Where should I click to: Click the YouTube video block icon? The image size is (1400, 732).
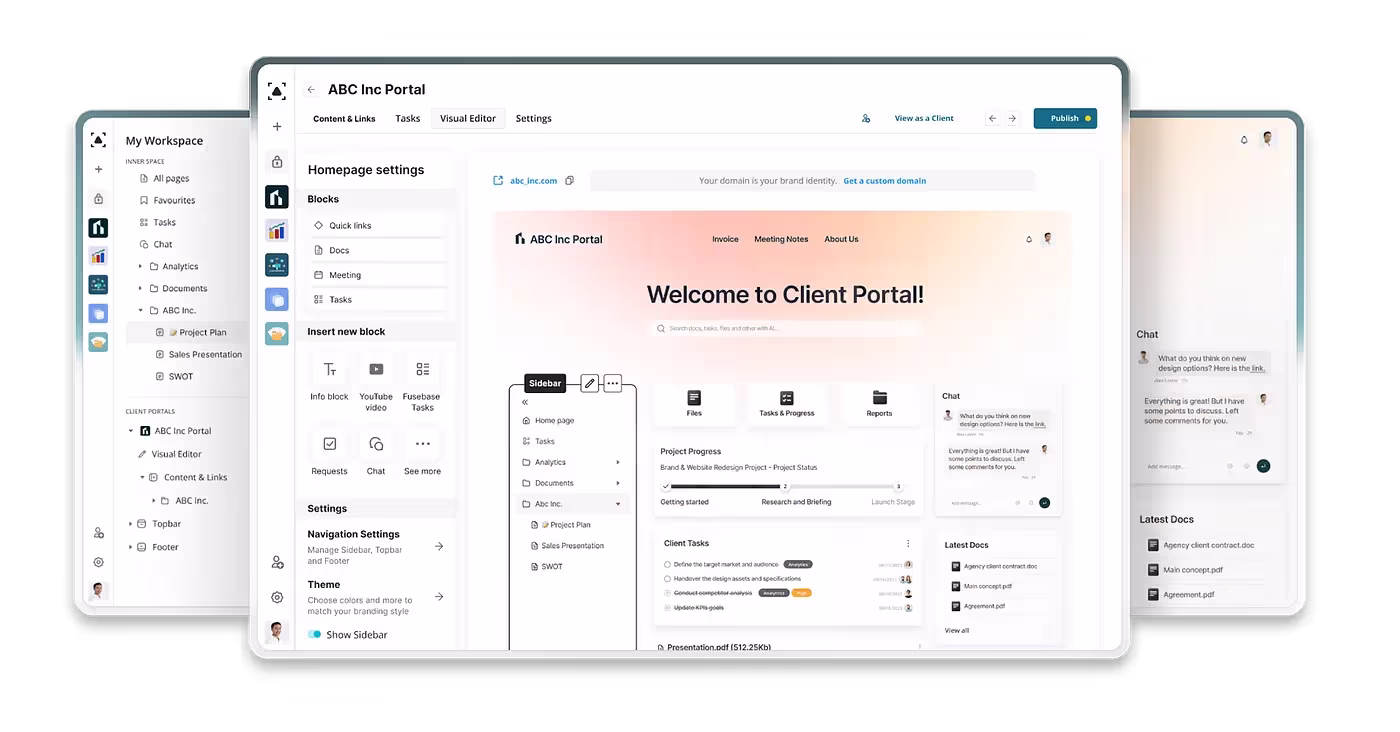click(376, 370)
